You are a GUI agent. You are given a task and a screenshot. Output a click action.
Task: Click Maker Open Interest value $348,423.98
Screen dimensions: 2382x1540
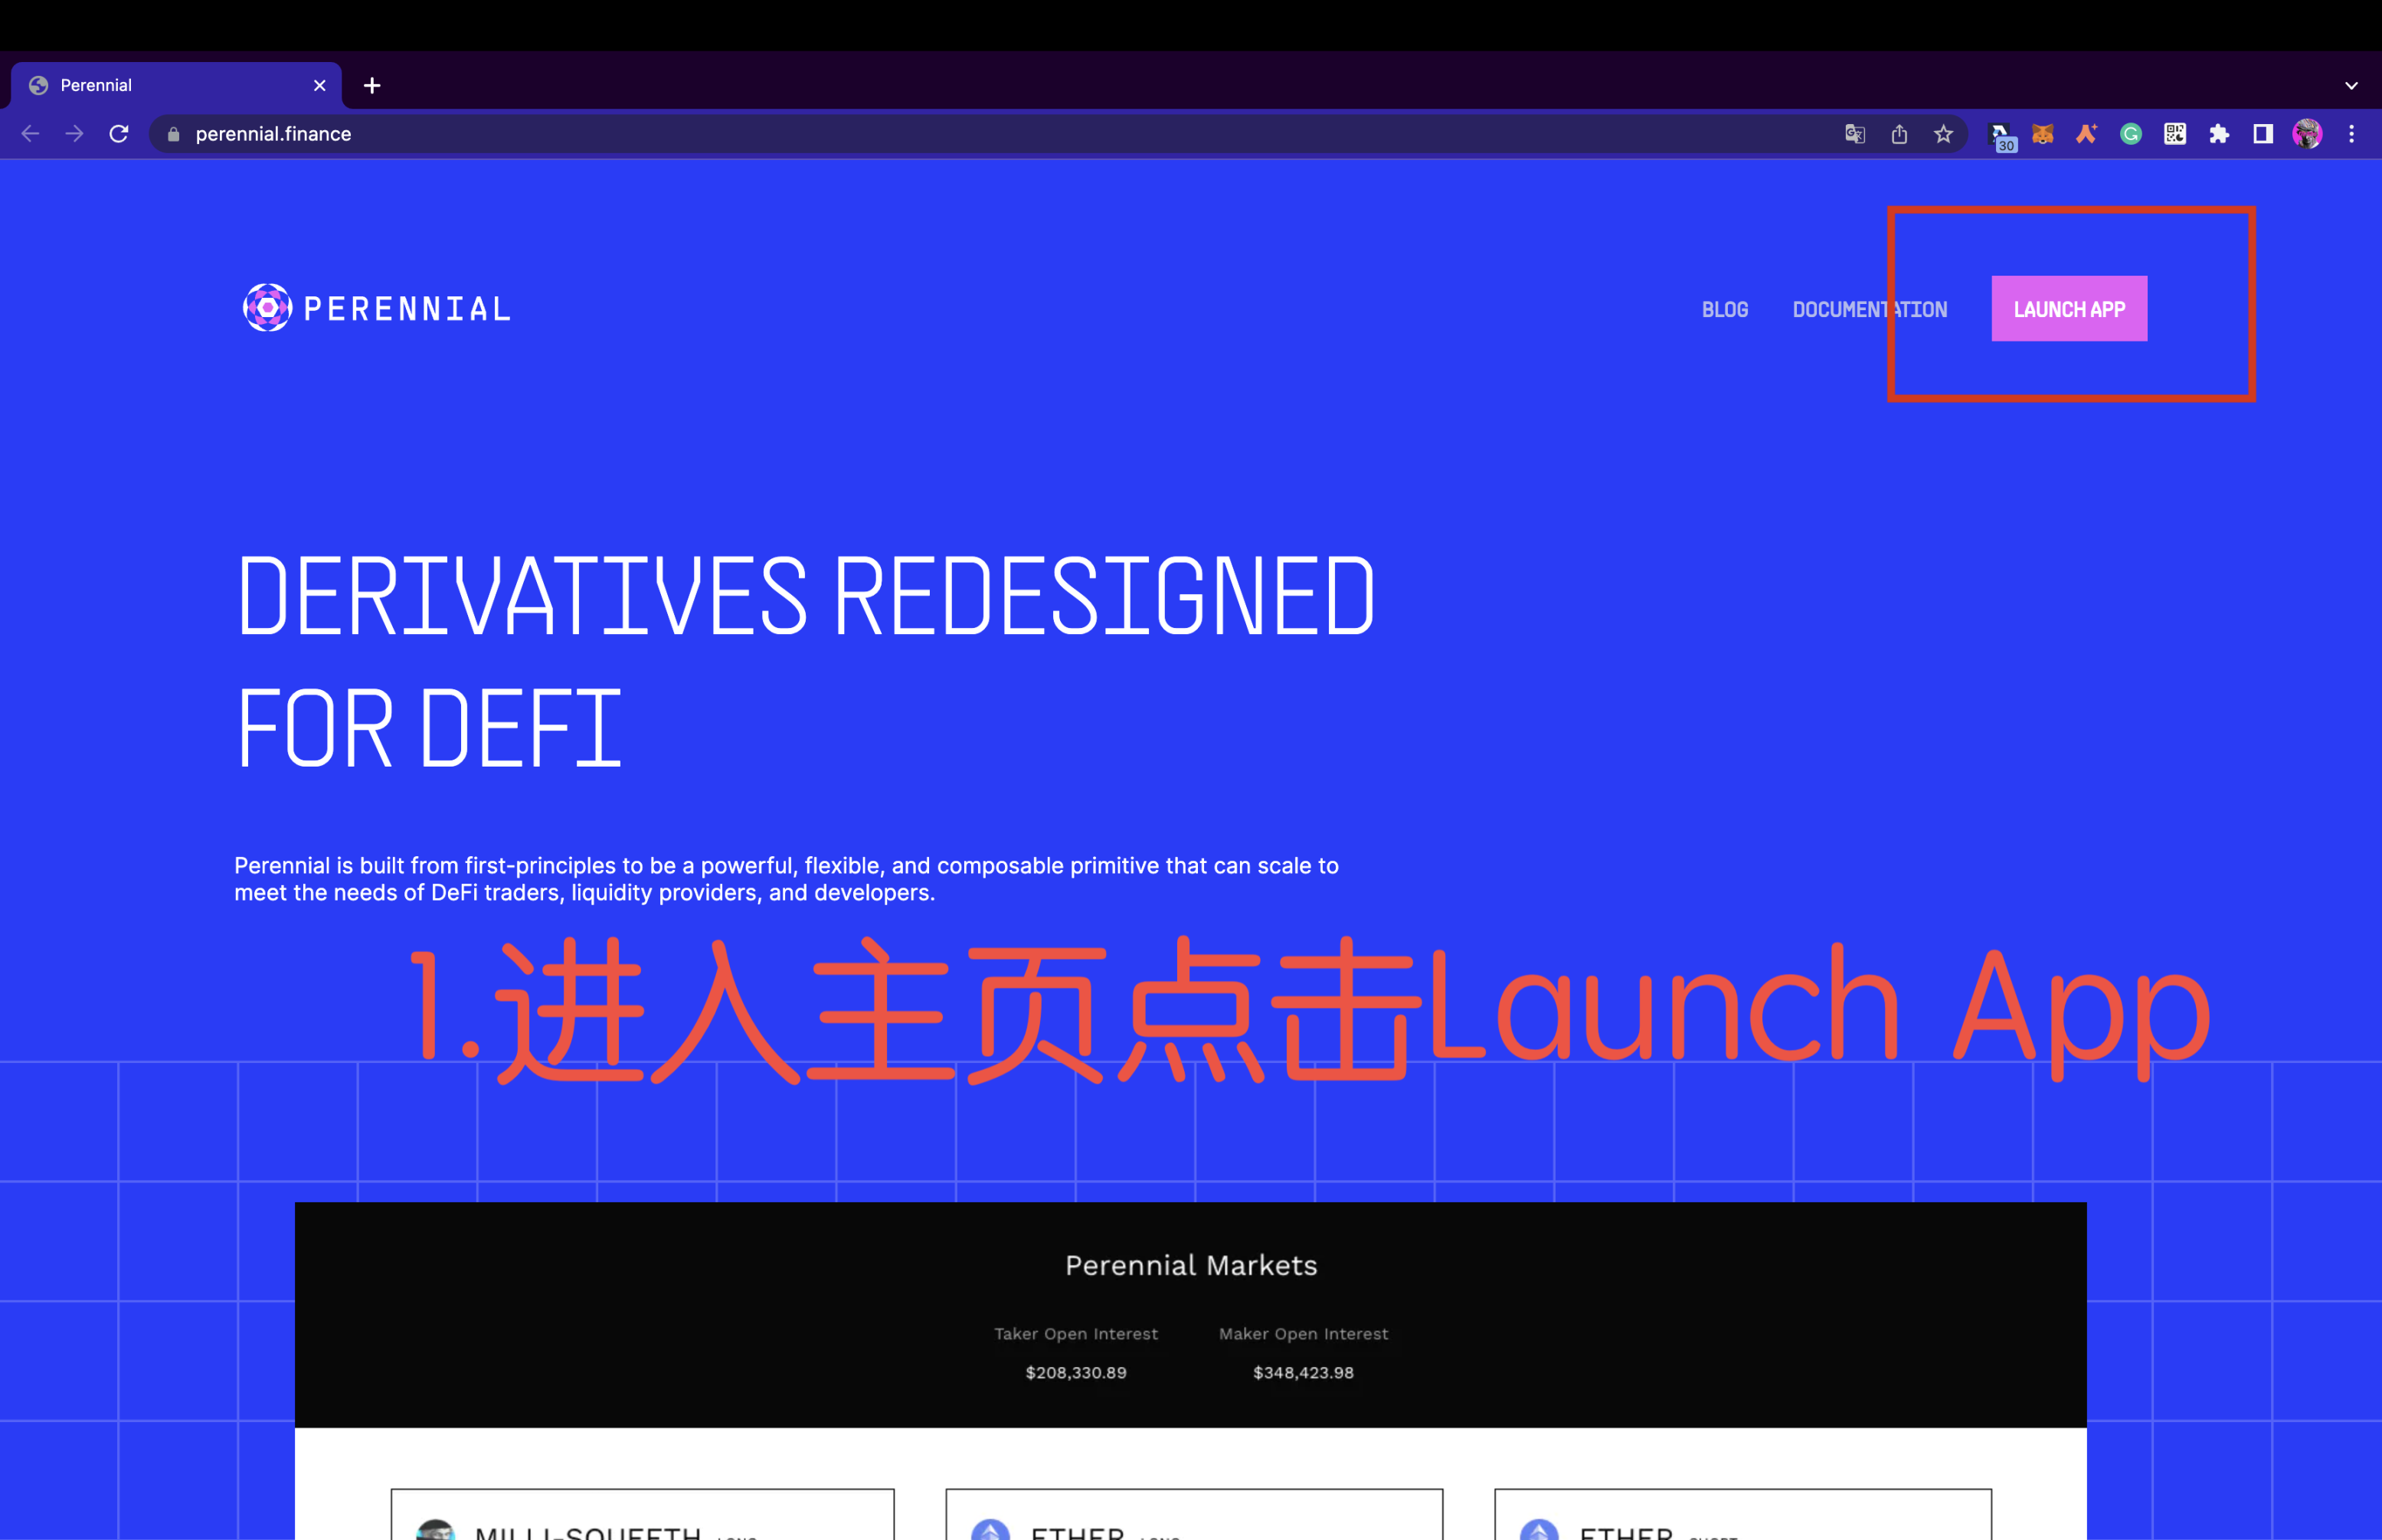pos(1303,1373)
